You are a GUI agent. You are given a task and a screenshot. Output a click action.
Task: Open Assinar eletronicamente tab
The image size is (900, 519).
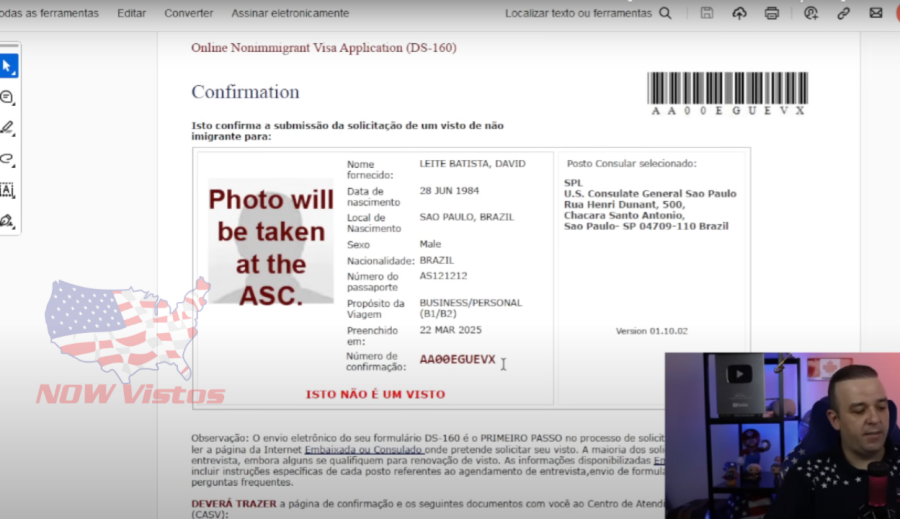pyautogui.click(x=290, y=13)
